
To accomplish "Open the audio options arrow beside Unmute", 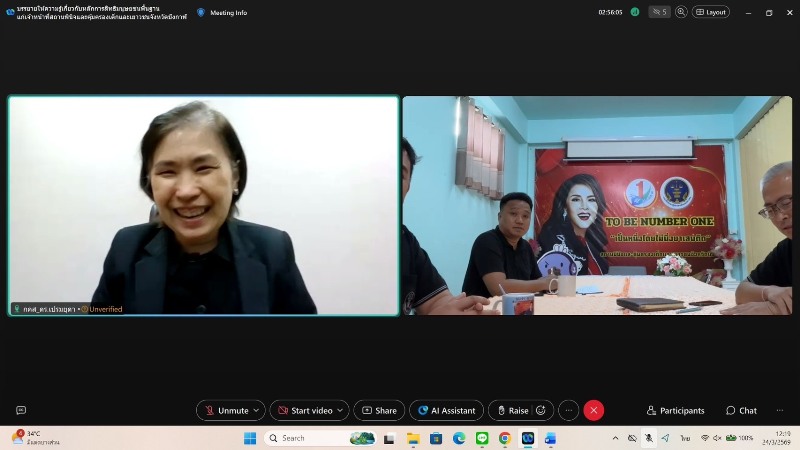I will click(x=257, y=410).
